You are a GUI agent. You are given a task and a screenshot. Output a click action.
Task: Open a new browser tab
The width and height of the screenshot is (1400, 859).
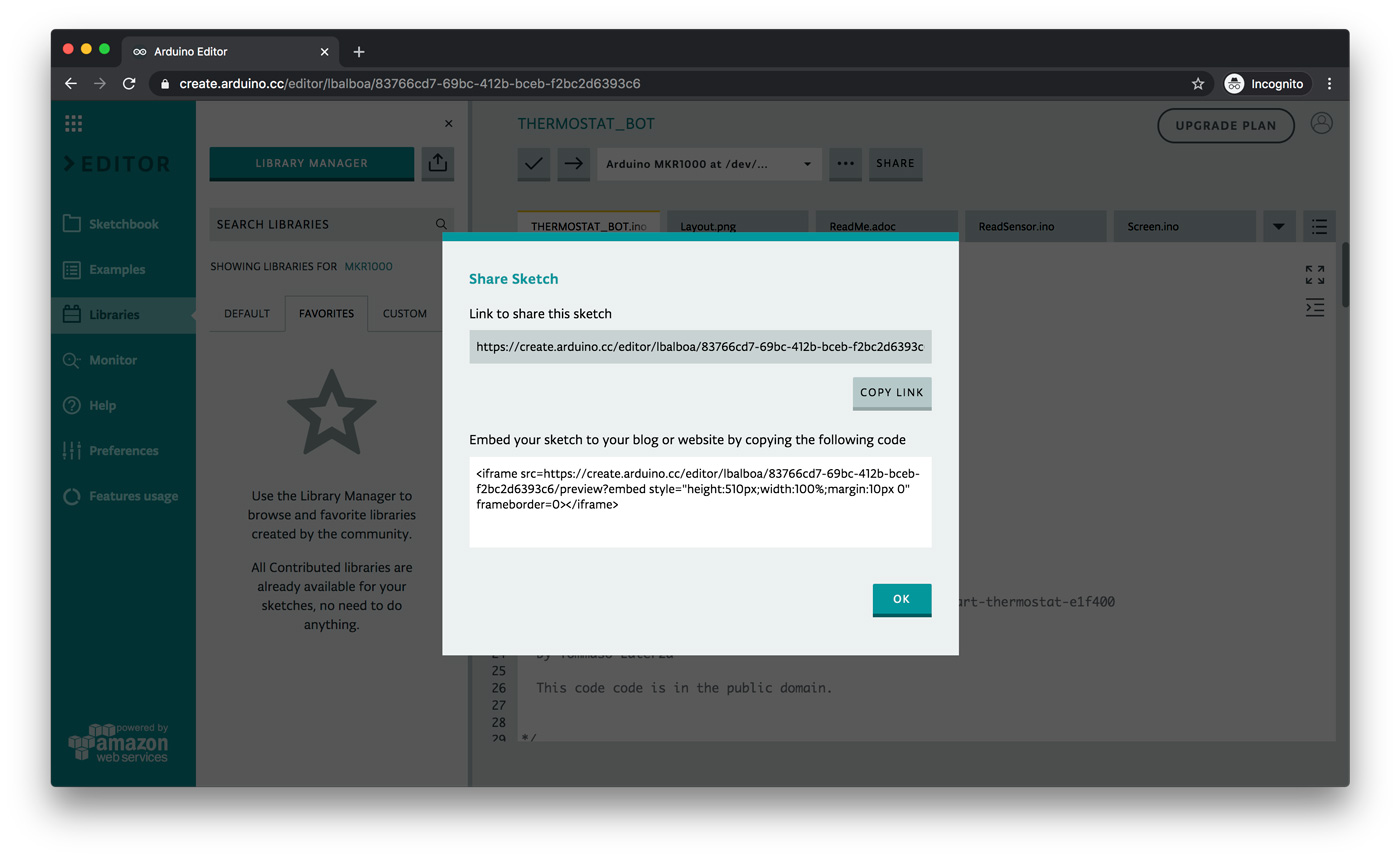359,52
